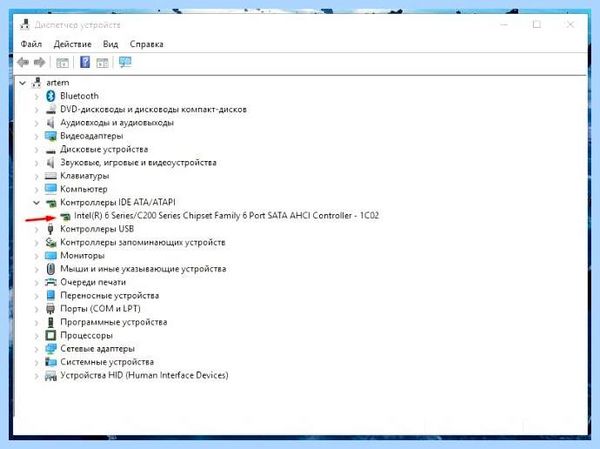
Task: Select the Программные устройства label
Action: (x=114, y=322)
